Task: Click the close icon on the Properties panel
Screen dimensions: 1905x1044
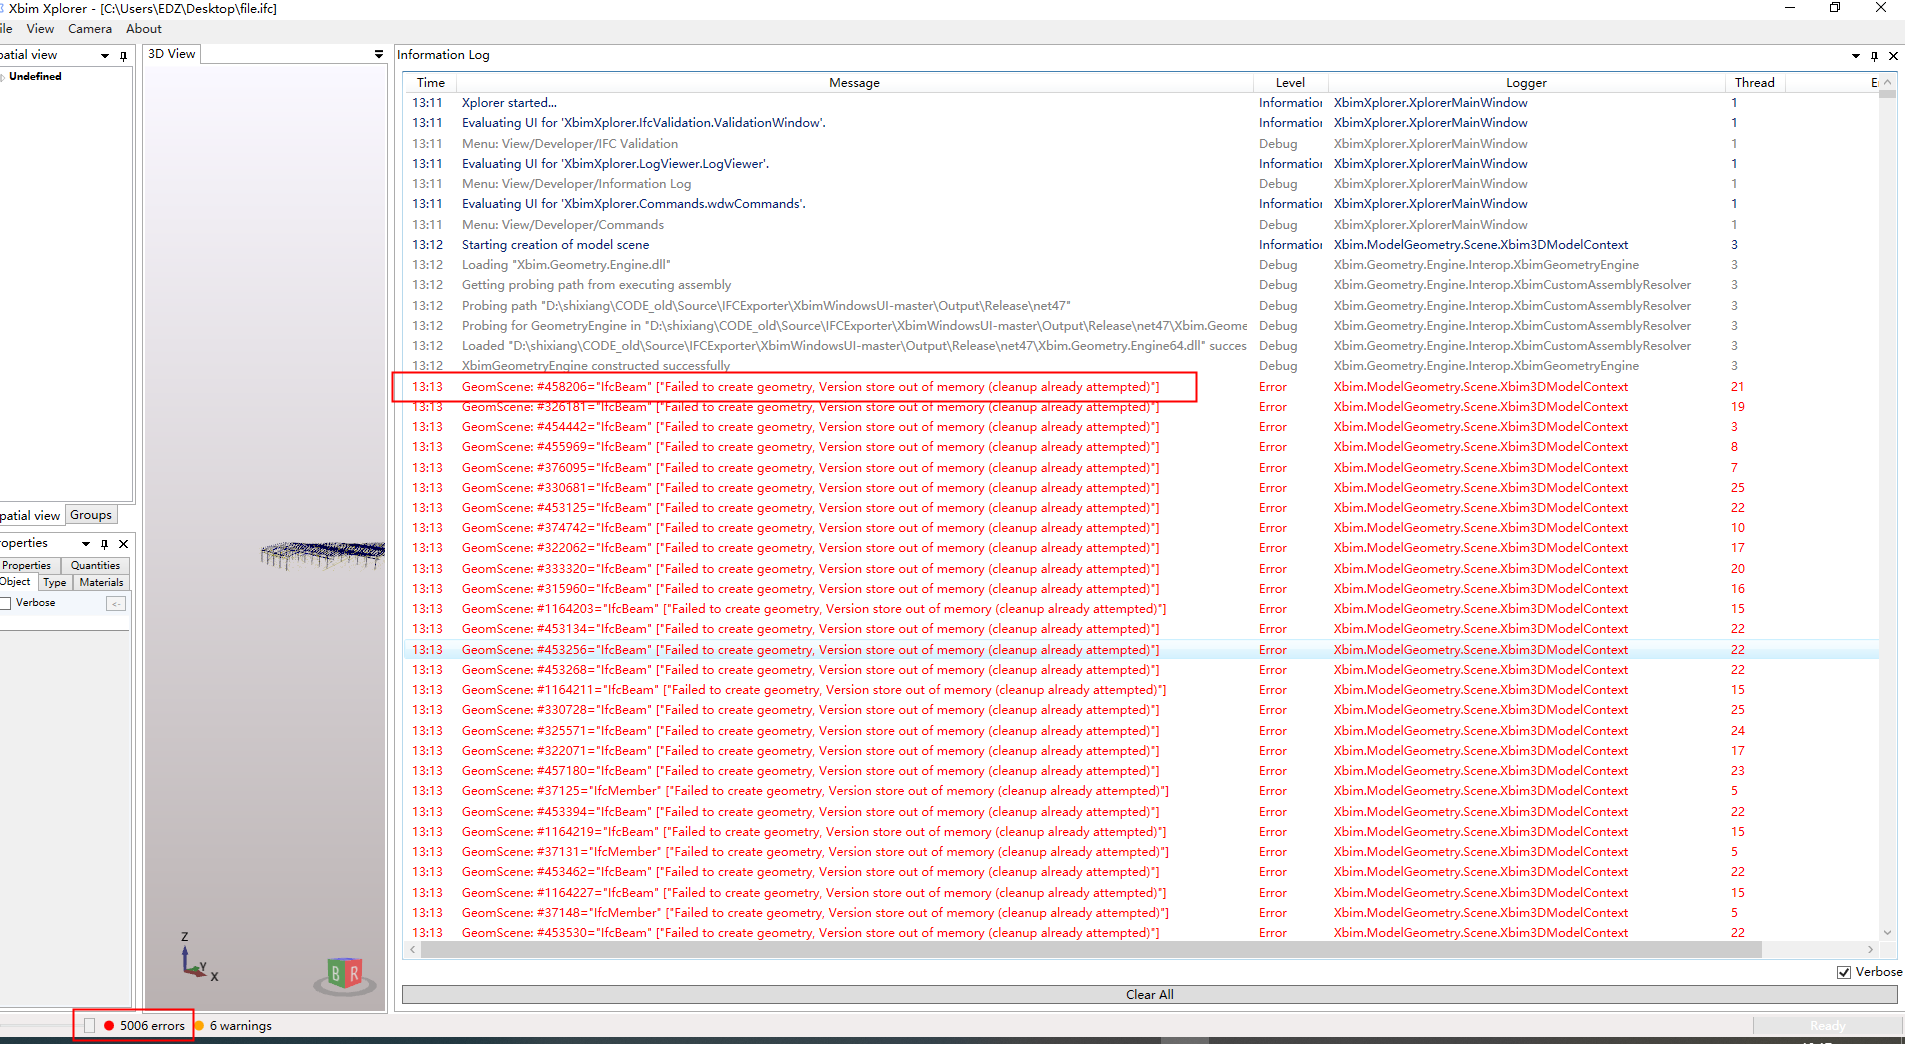Action: (123, 544)
